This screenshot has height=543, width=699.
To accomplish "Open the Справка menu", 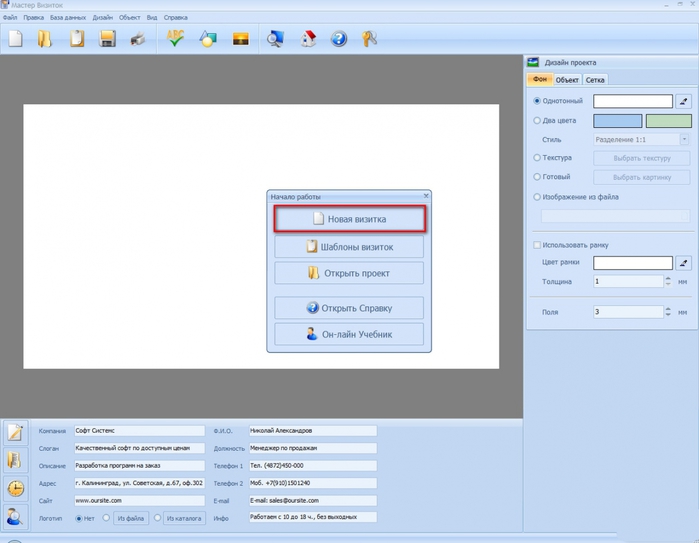I will coord(175,17).
